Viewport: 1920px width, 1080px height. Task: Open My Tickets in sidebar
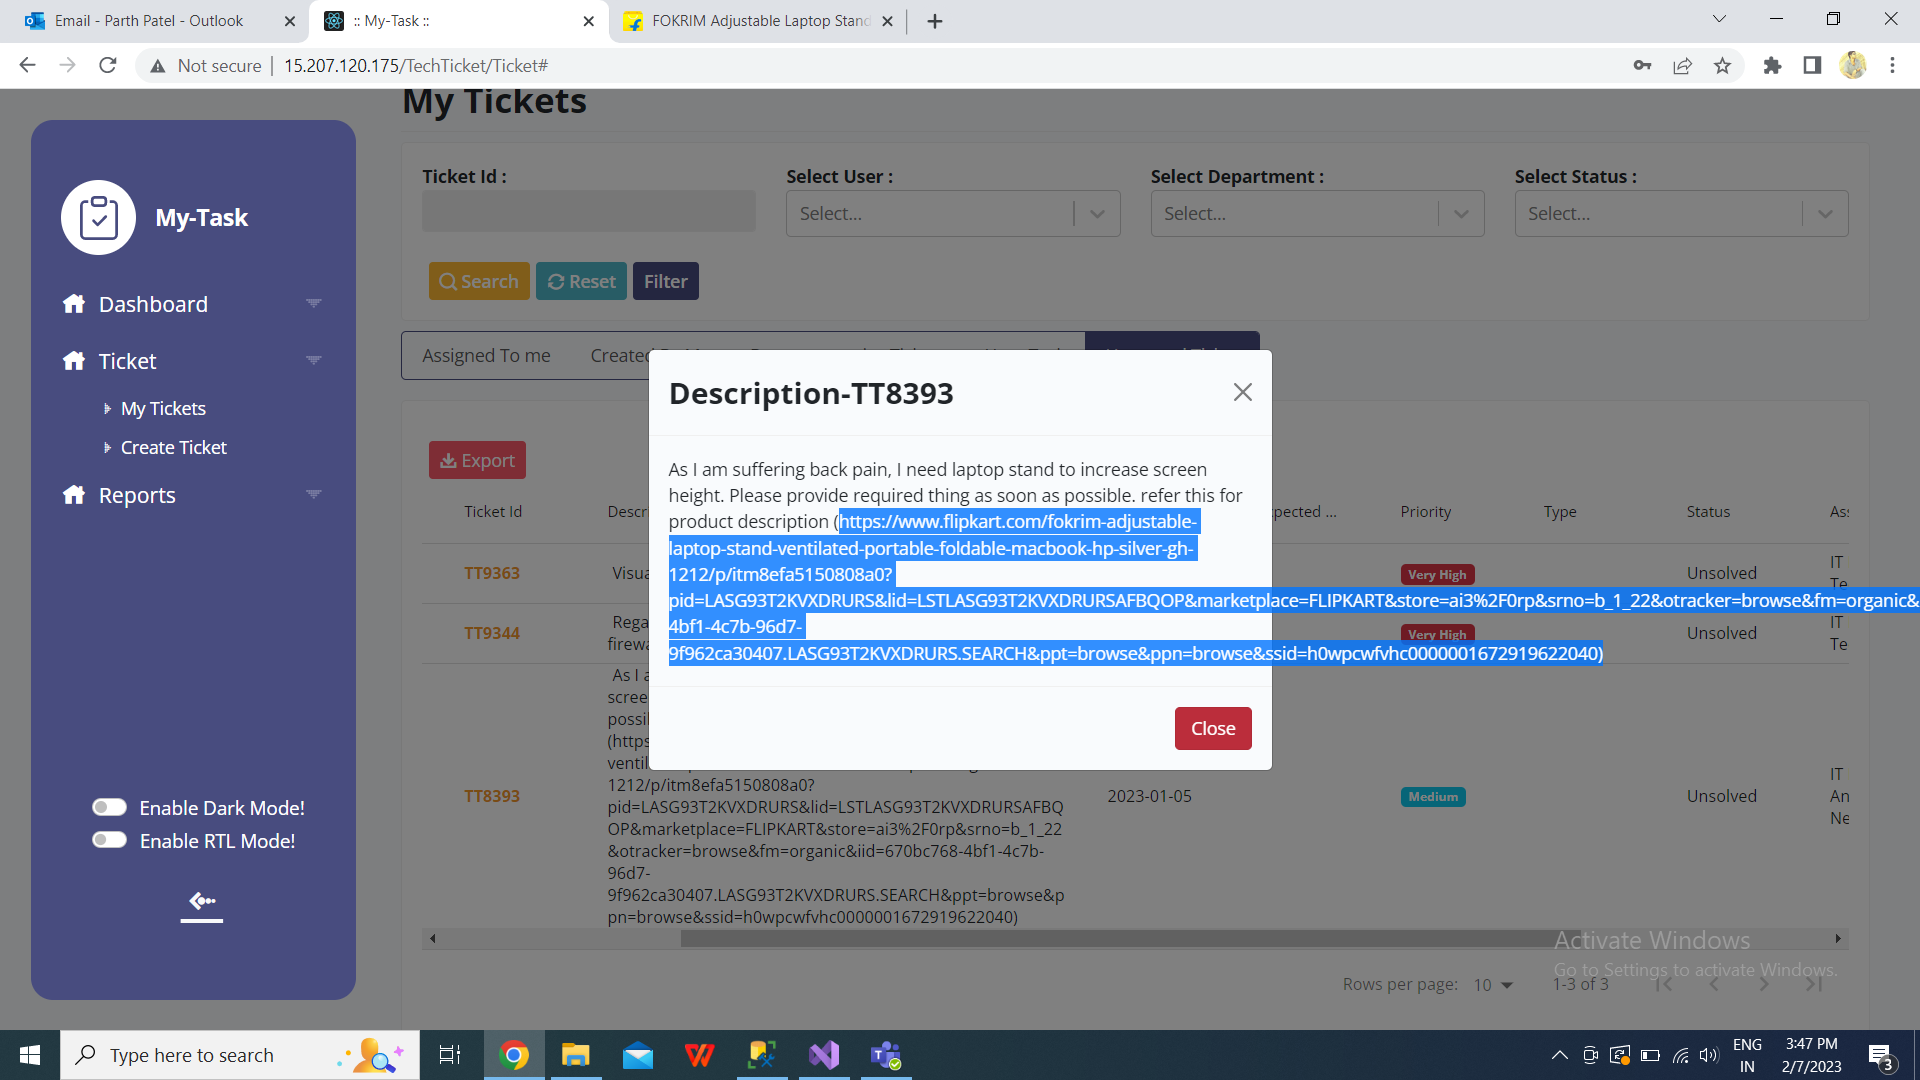click(163, 408)
